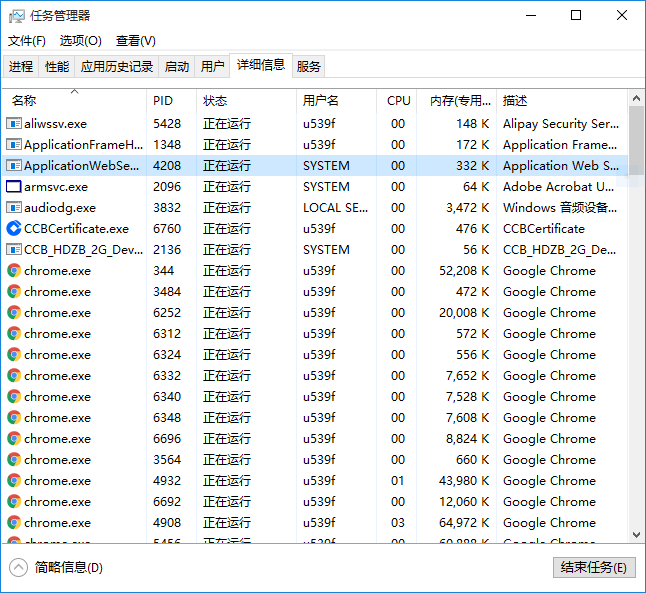Click Chrome icon for PID 6252
This screenshot has width=646, height=593.
pos(14,312)
